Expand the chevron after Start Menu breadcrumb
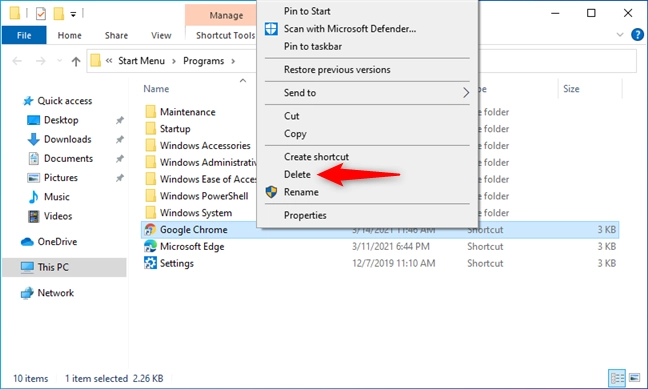The width and height of the screenshot is (648, 389). coord(174,61)
